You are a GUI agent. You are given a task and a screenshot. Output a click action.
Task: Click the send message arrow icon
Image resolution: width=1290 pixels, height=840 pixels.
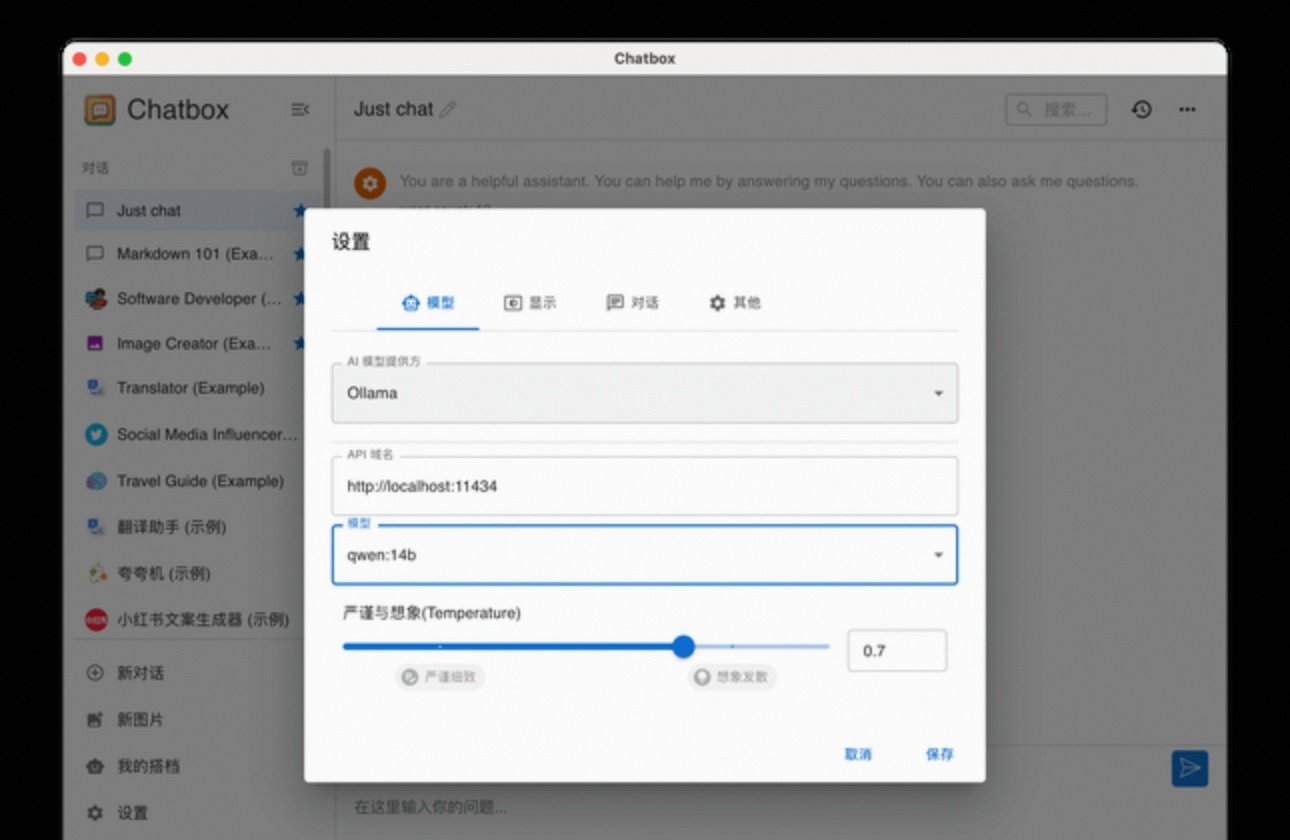(1189, 768)
